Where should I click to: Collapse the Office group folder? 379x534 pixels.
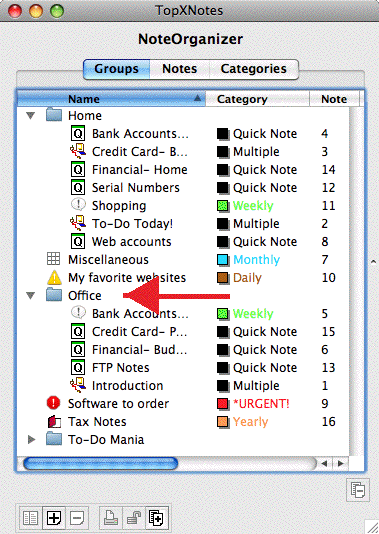[31, 296]
